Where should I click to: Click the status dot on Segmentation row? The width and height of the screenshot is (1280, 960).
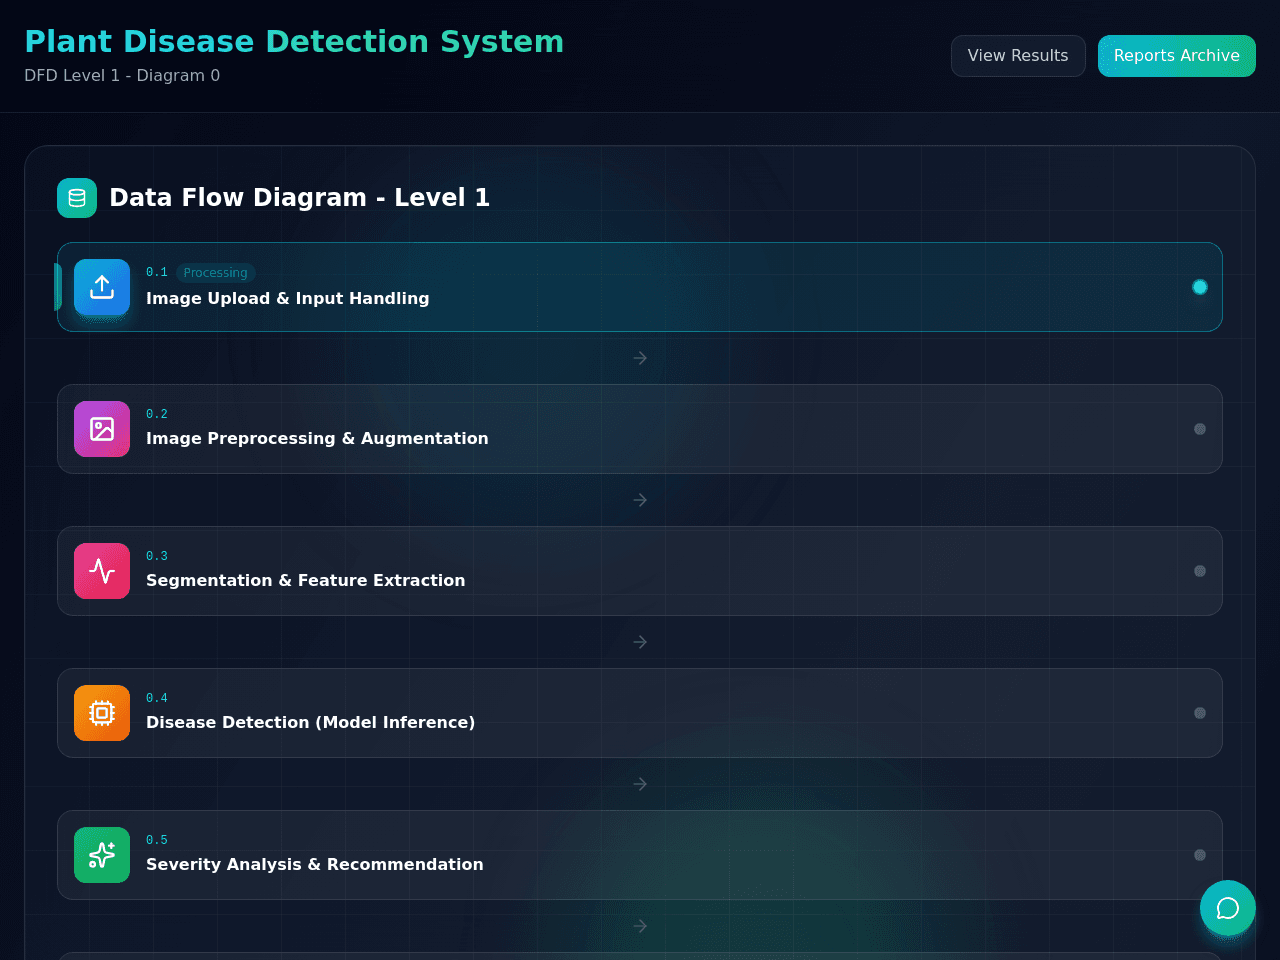[1200, 571]
